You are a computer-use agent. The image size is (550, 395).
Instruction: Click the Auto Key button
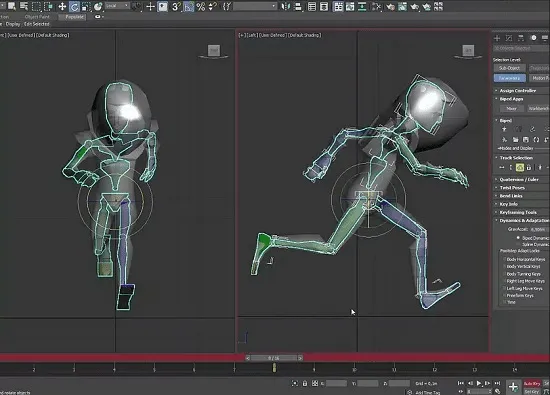[532, 383]
